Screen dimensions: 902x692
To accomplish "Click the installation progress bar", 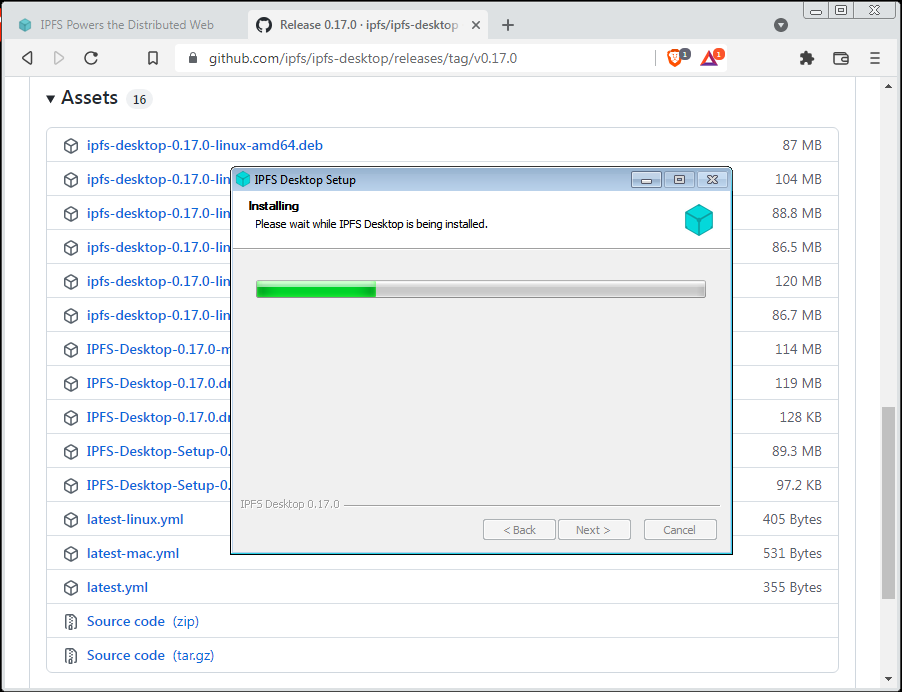I will pos(480,289).
